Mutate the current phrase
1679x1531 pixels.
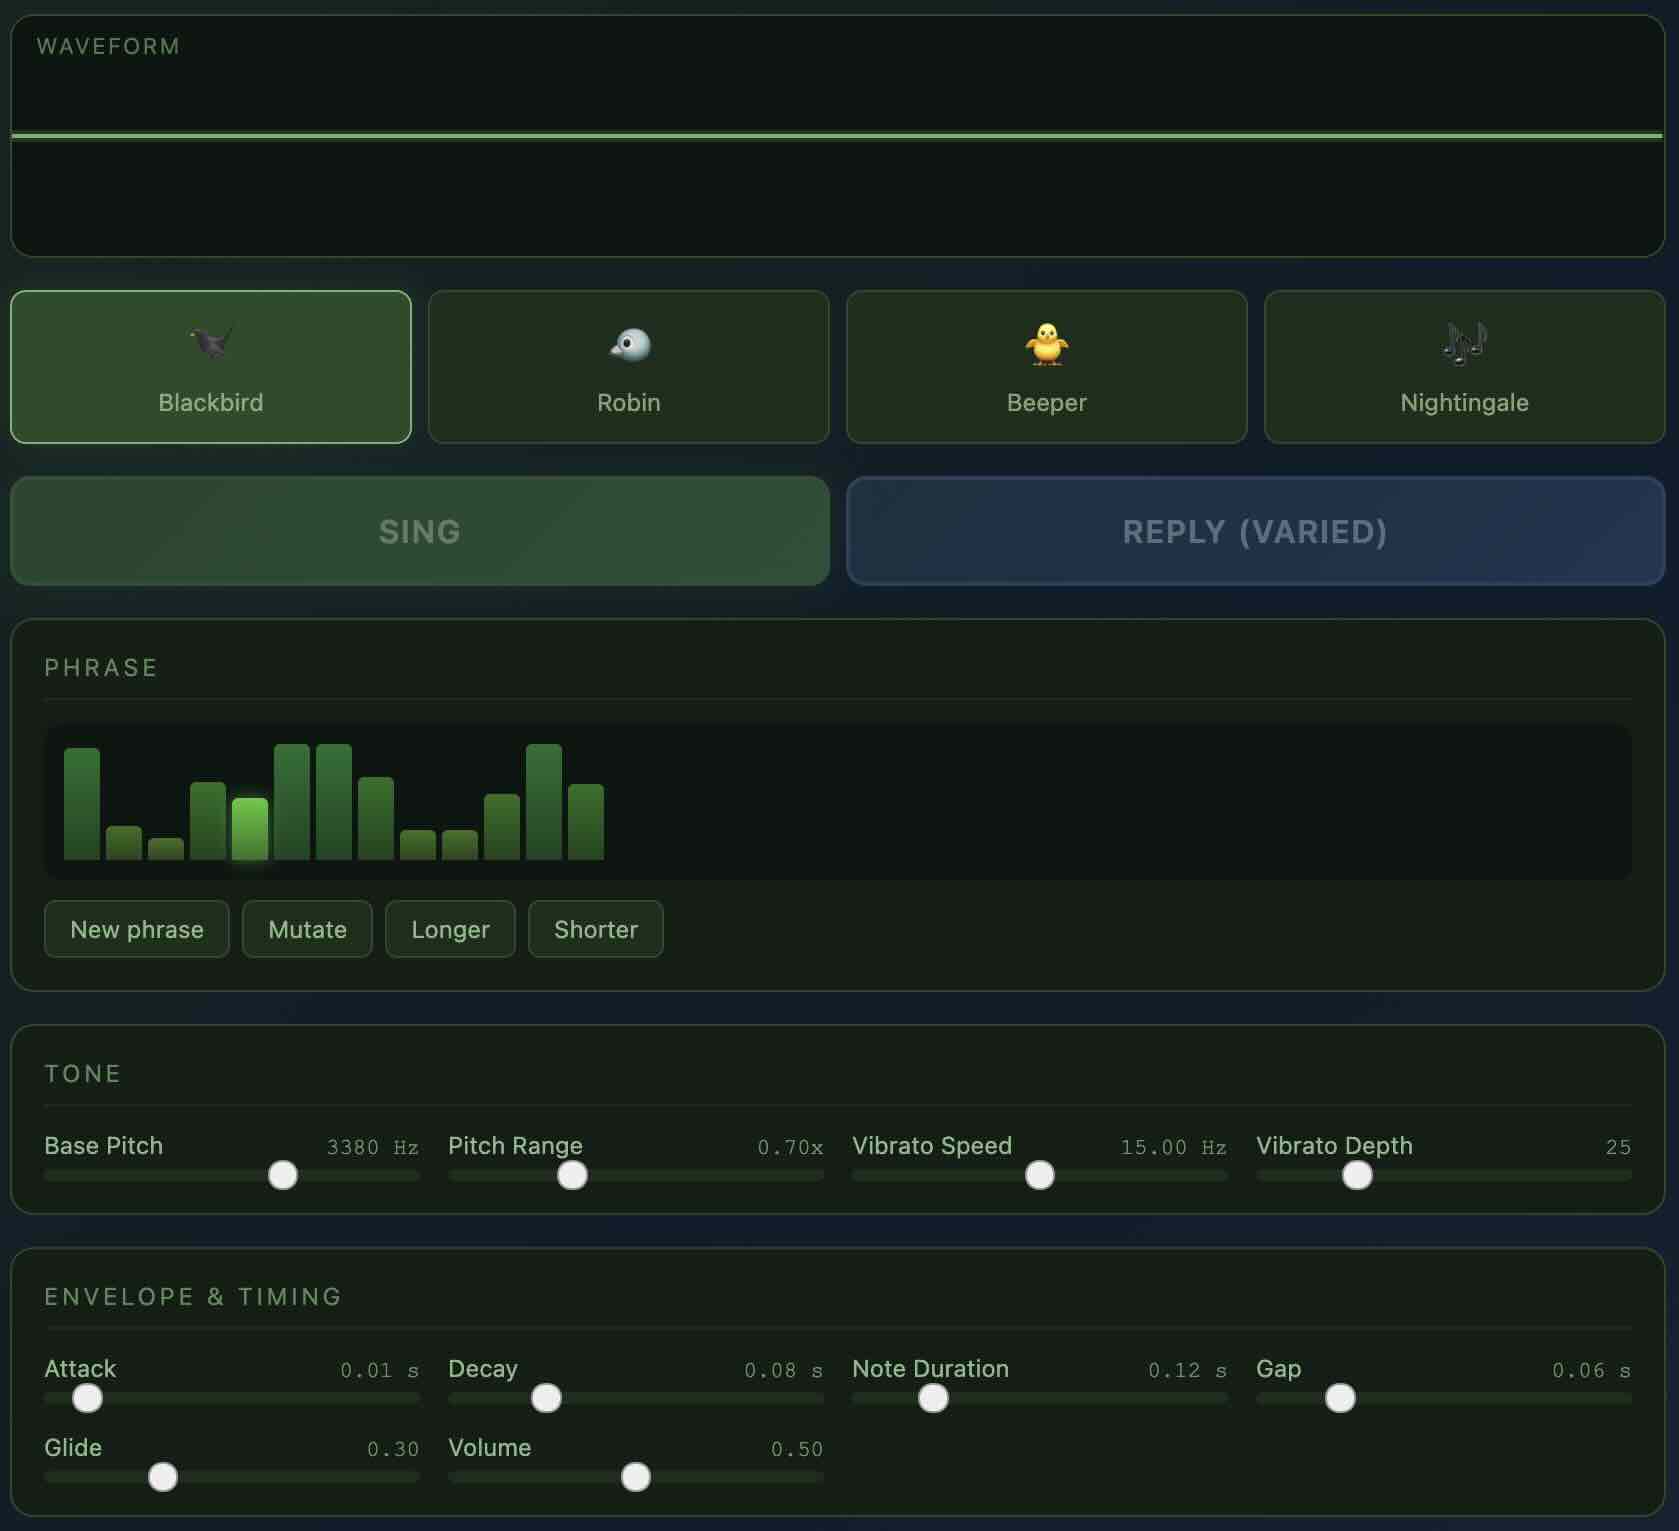[x=307, y=929]
